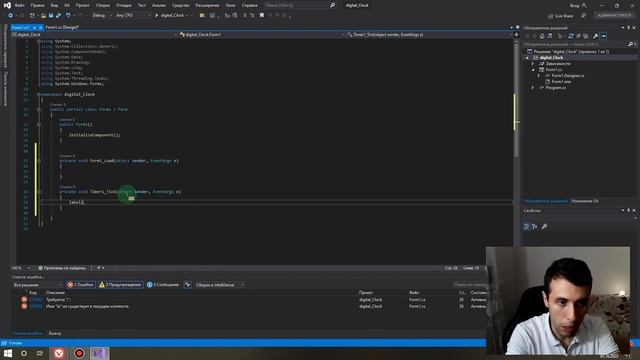Click the Cortana search circle on taskbar
The height and width of the screenshot is (360, 640).
point(24,353)
